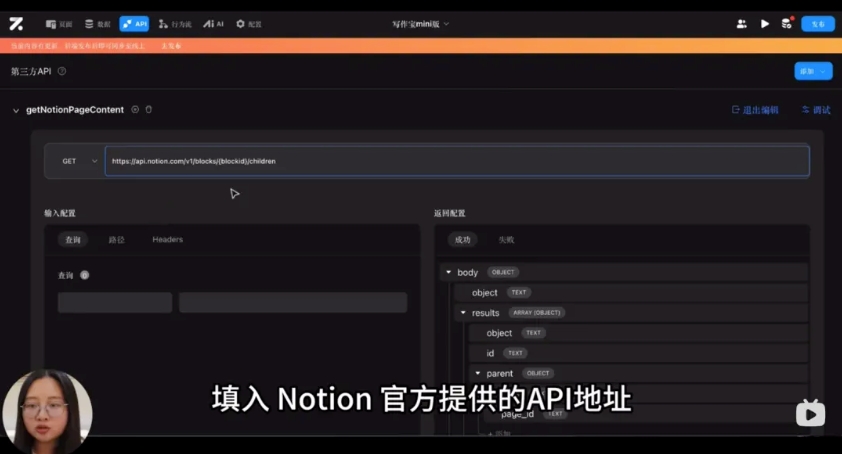Switch to the Headers tab
The image size is (842, 454).
coord(168,240)
